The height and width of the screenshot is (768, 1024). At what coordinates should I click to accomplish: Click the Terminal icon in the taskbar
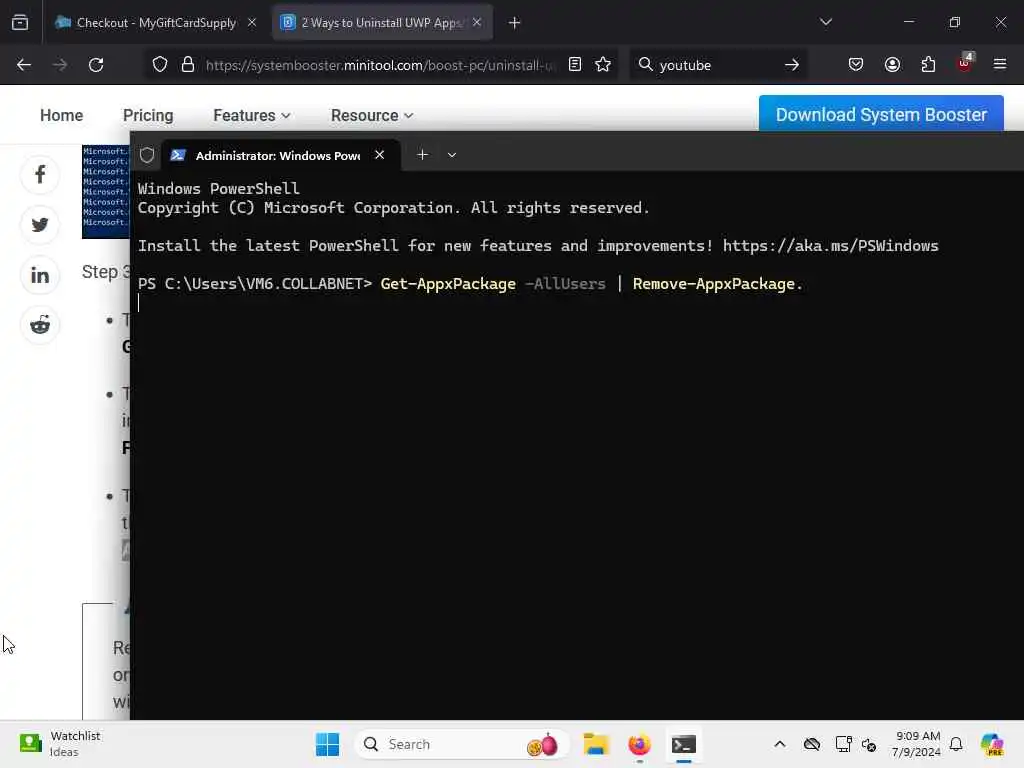pyautogui.click(x=684, y=744)
